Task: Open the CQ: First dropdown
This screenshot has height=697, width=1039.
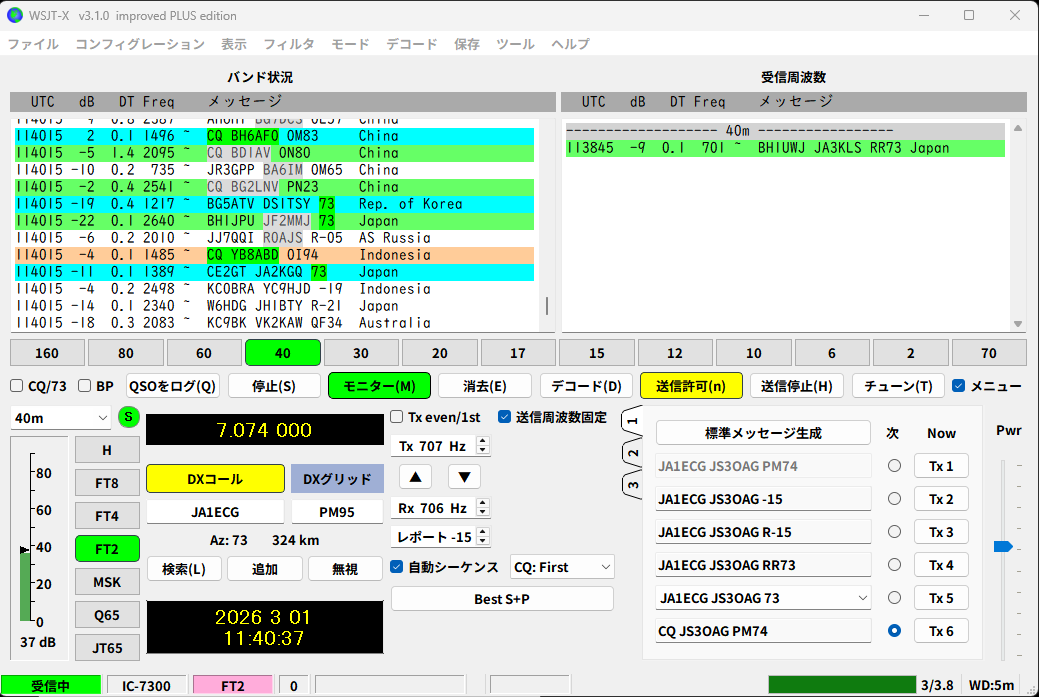Action: (x=562, y=567)
